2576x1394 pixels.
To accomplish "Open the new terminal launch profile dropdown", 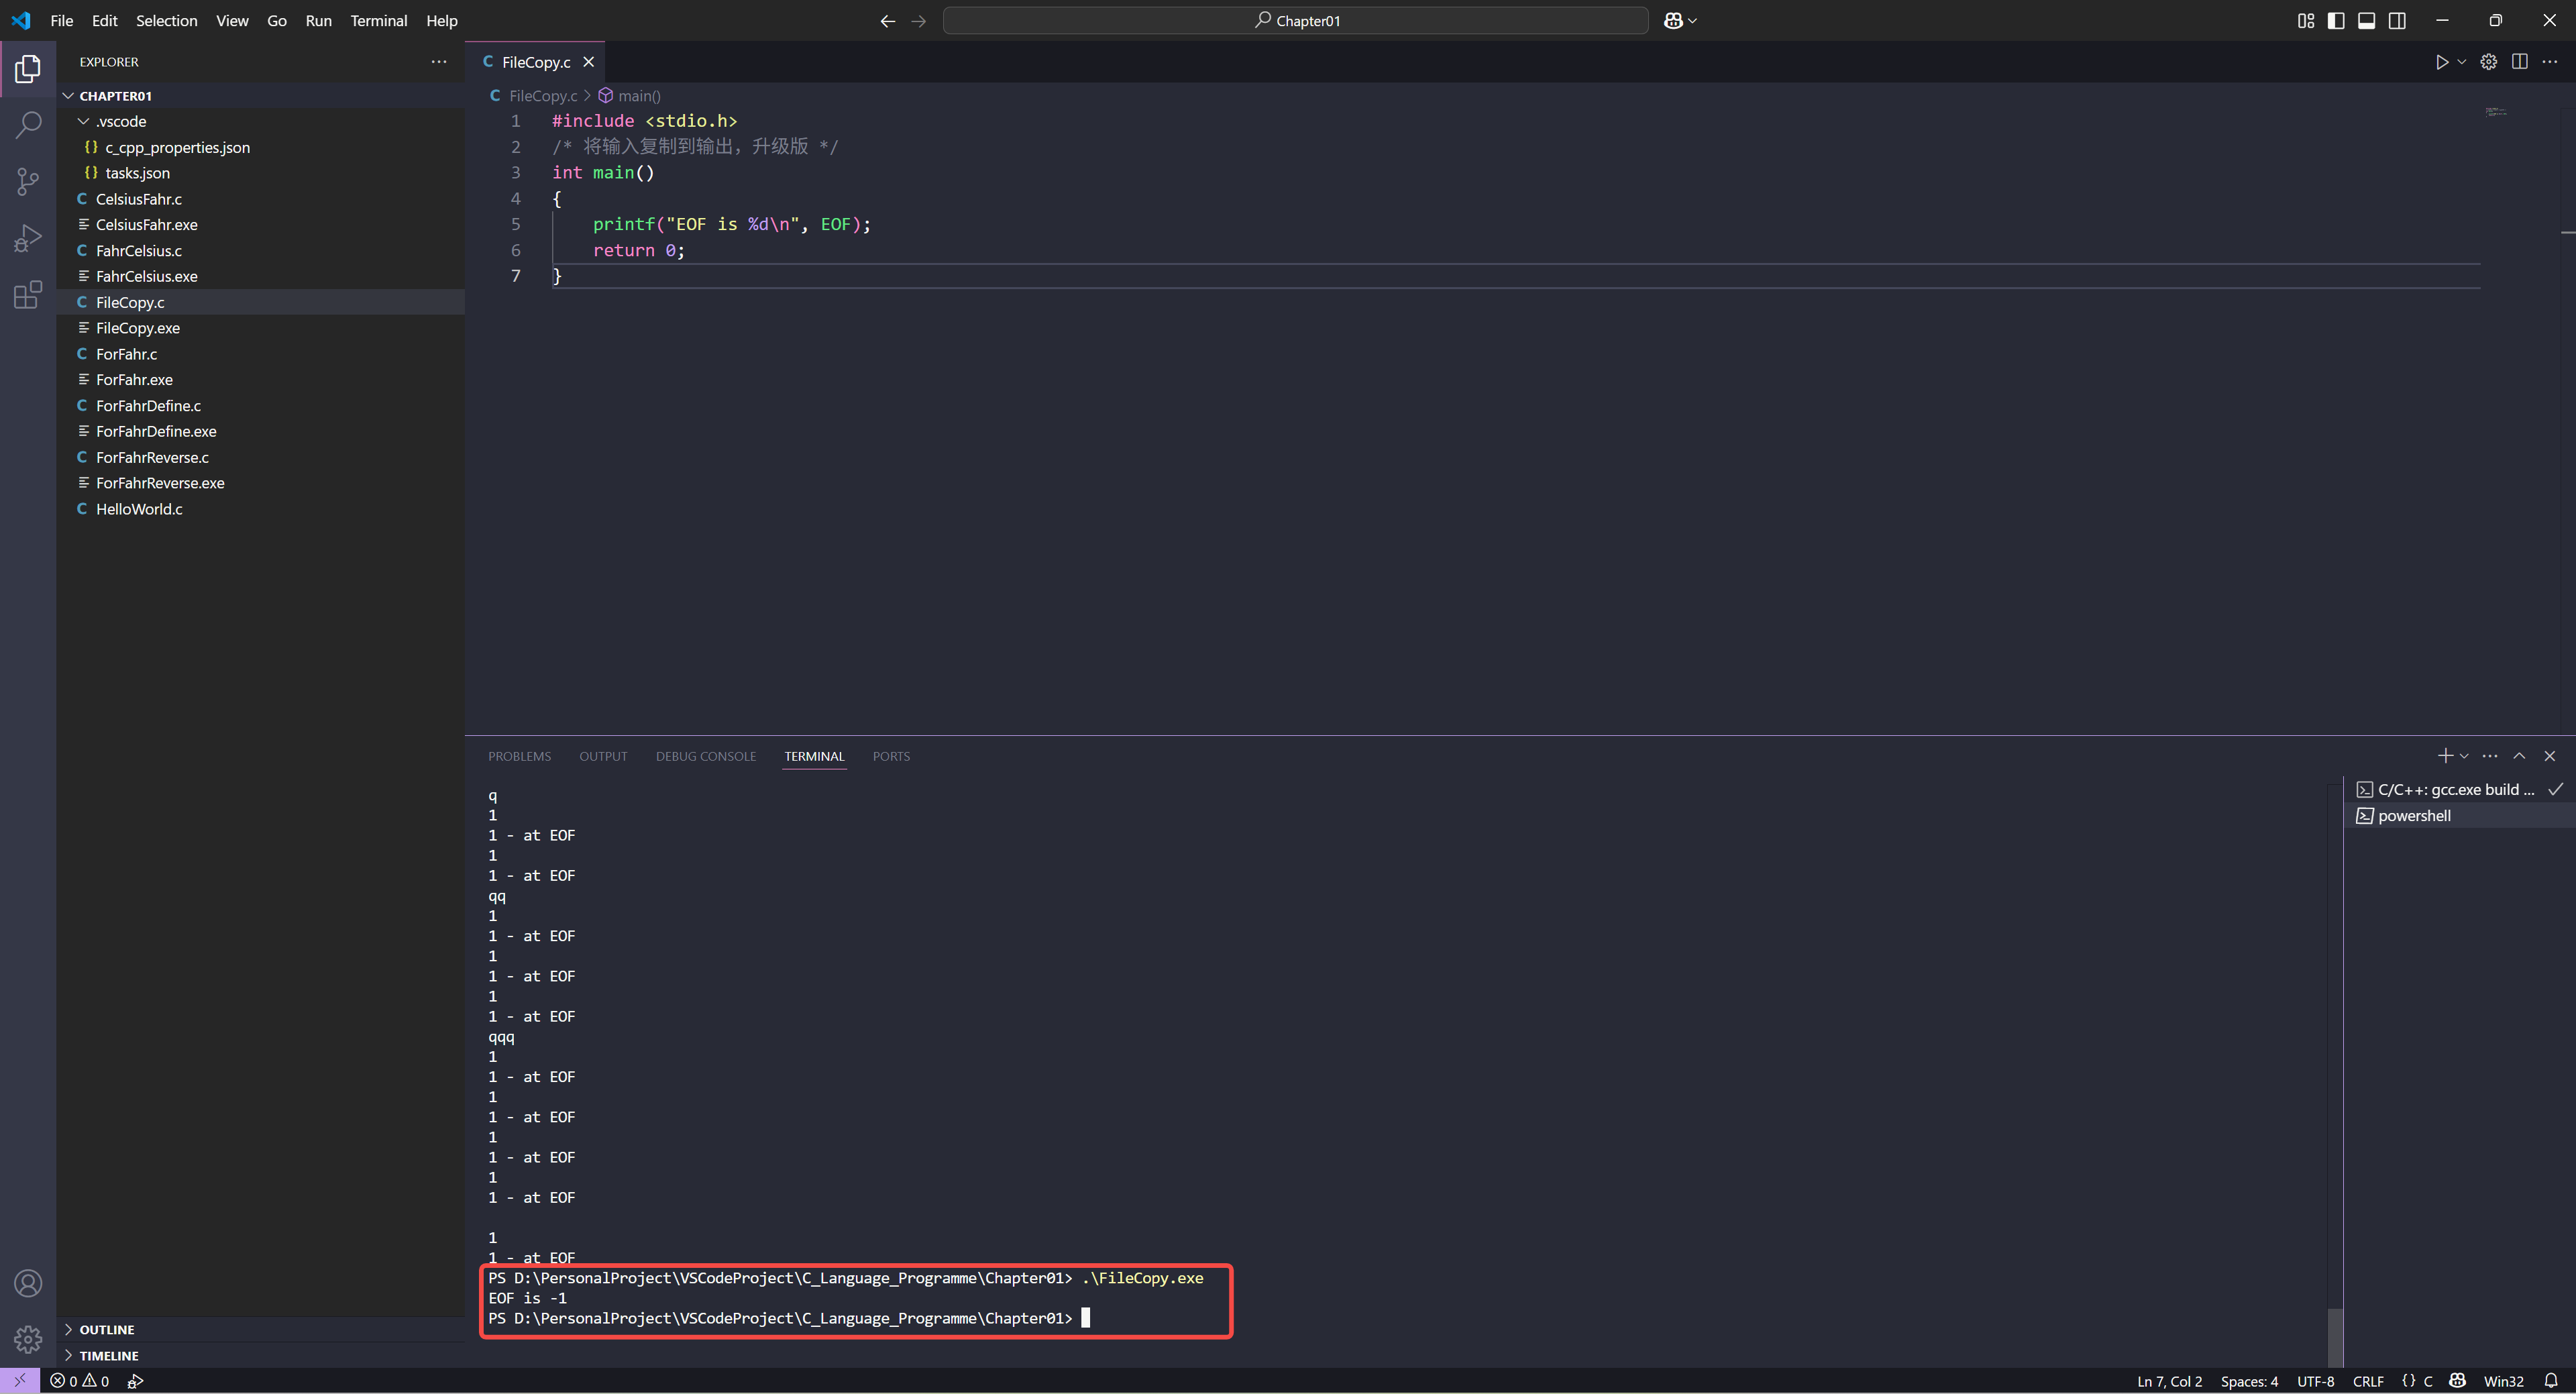I will 2464,756.
